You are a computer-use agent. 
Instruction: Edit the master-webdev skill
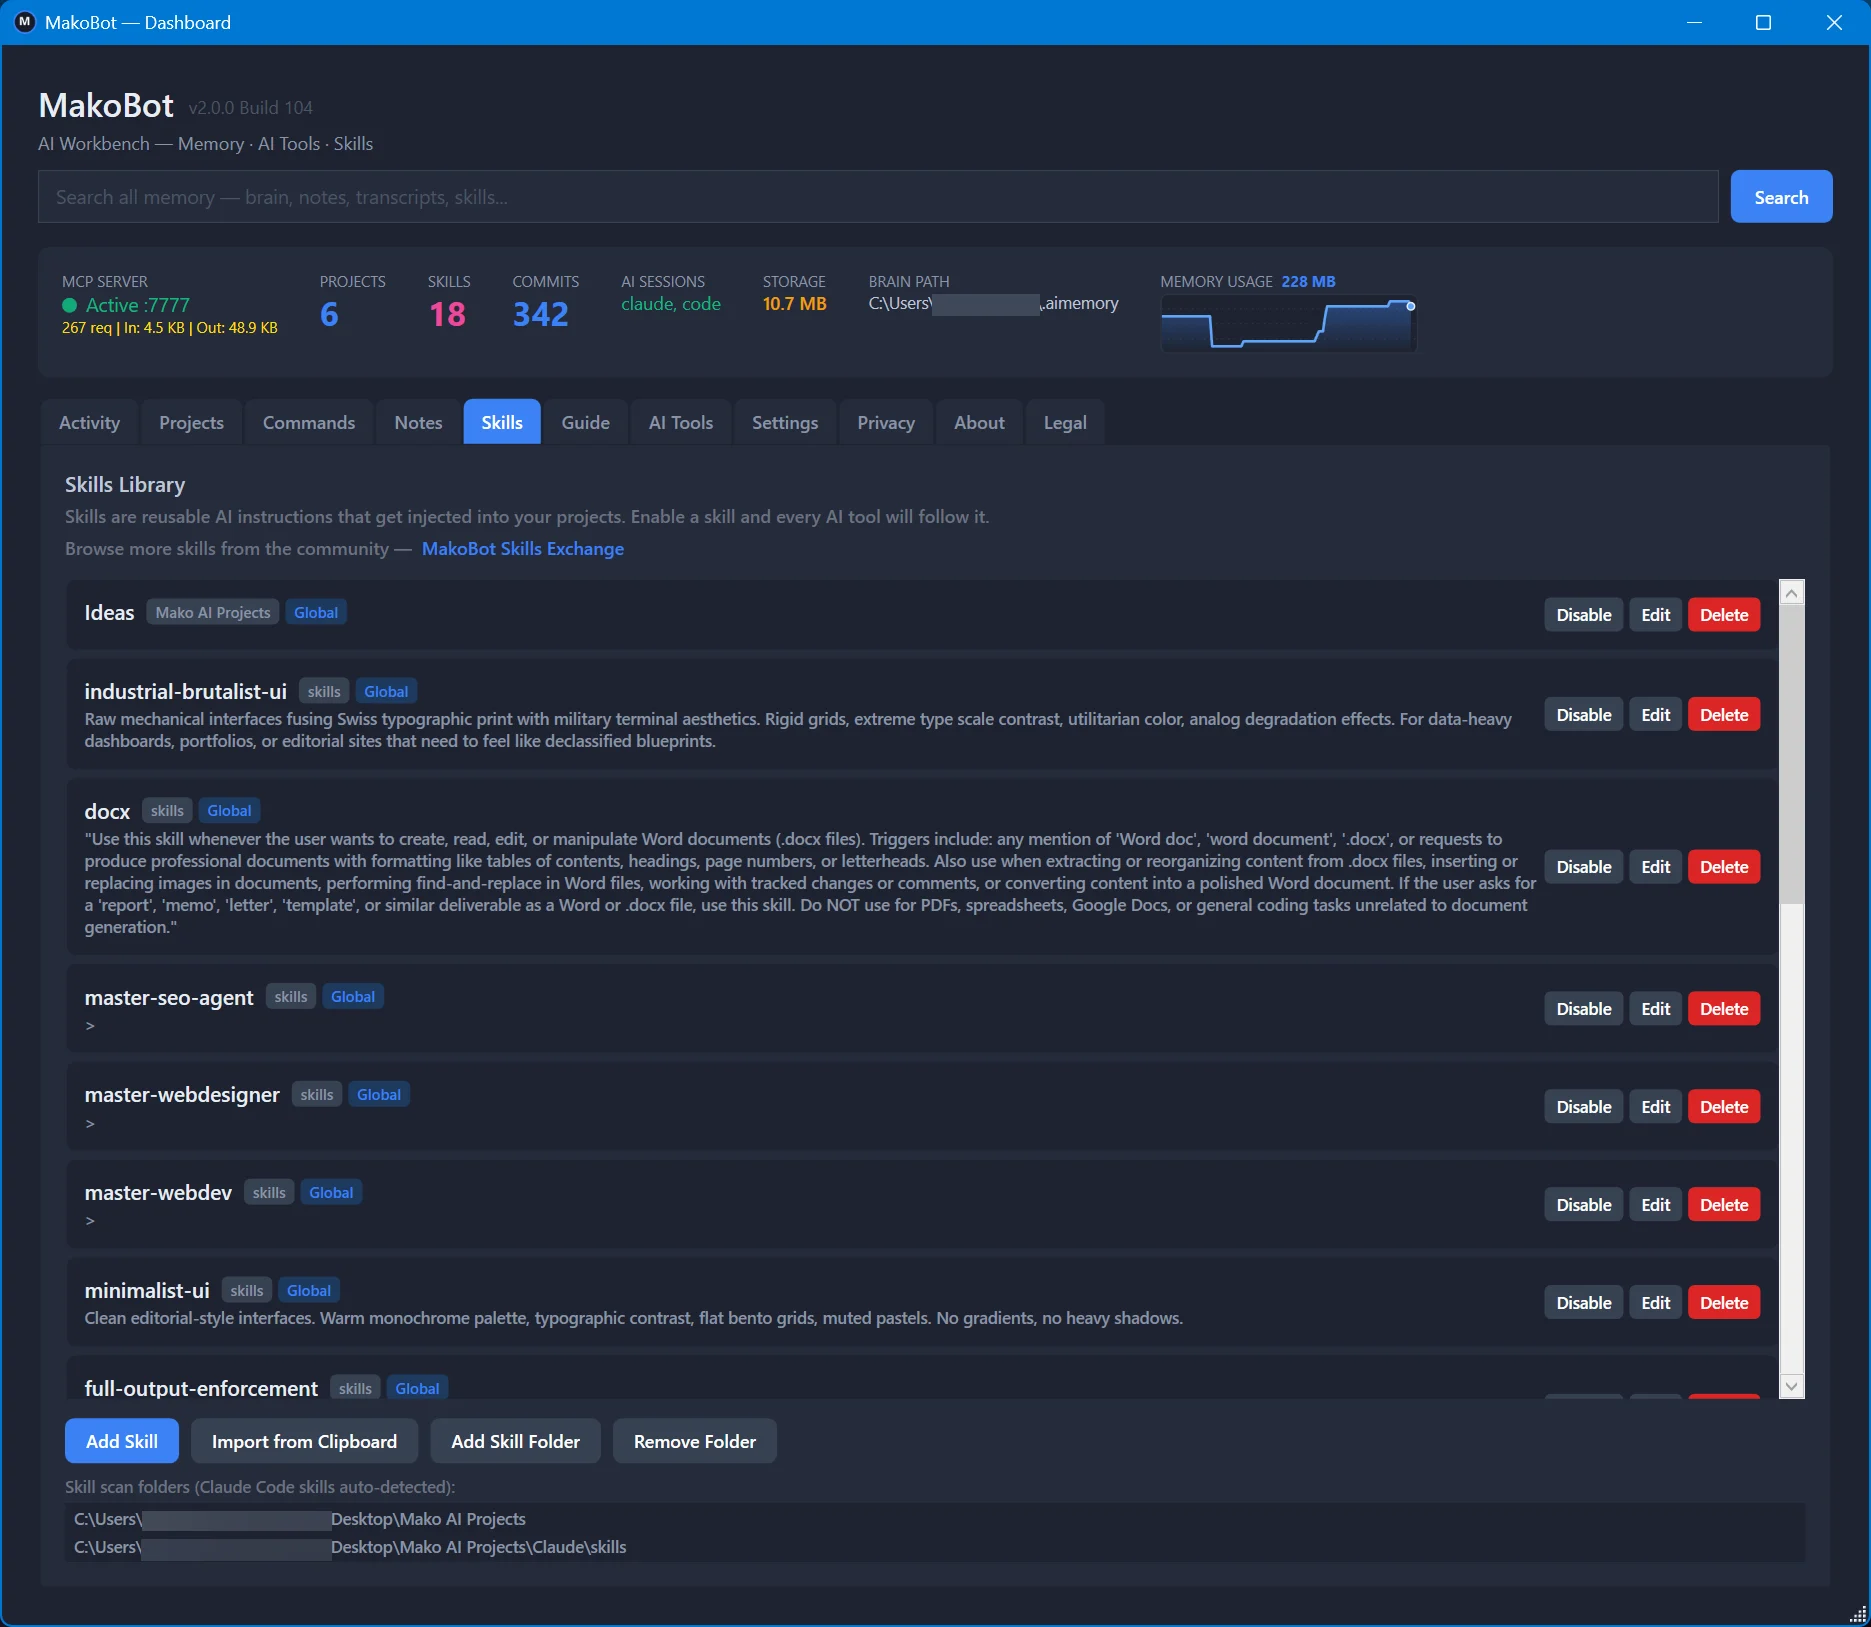(1656, 1205)
